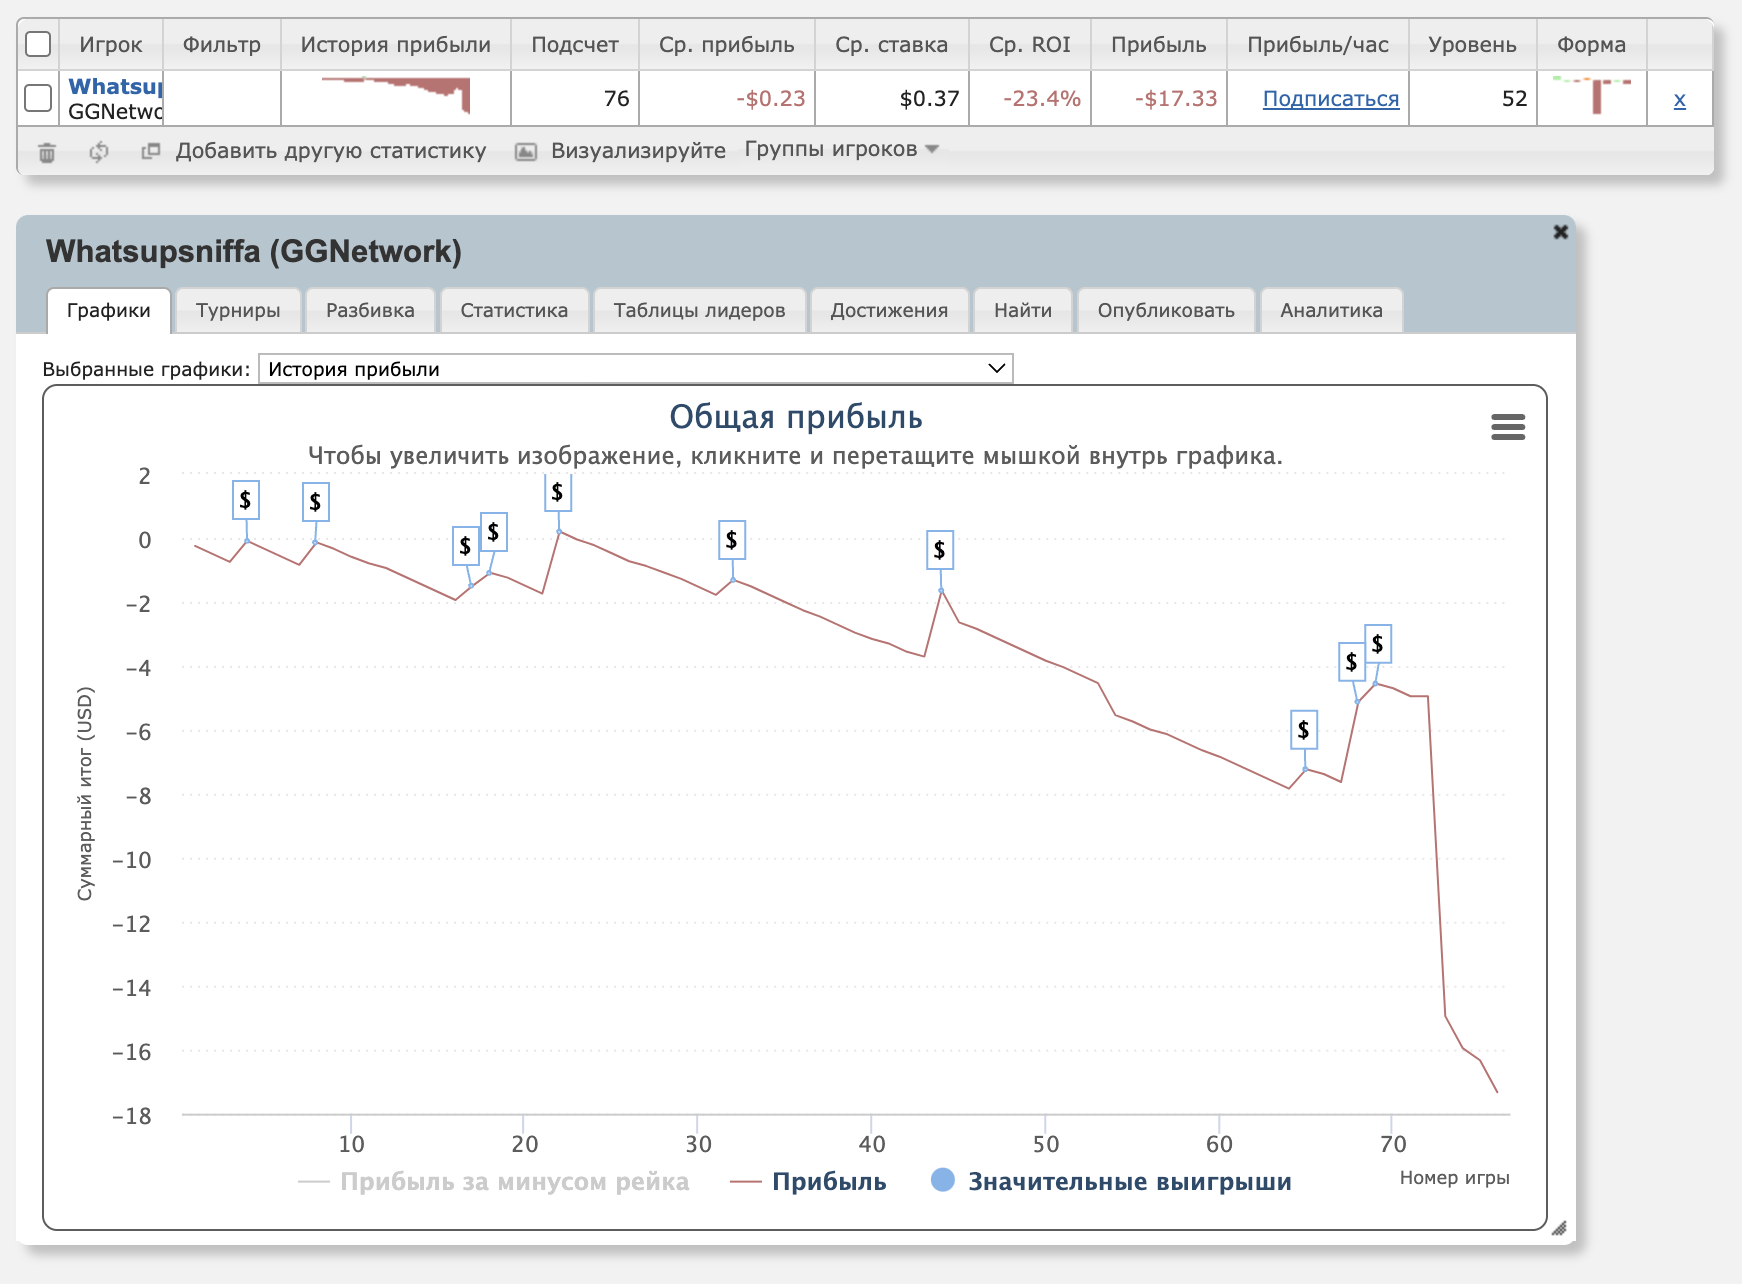
Task: Open the 'Выбранные графики' dropdown list
Action: click(x=635, y=369)
